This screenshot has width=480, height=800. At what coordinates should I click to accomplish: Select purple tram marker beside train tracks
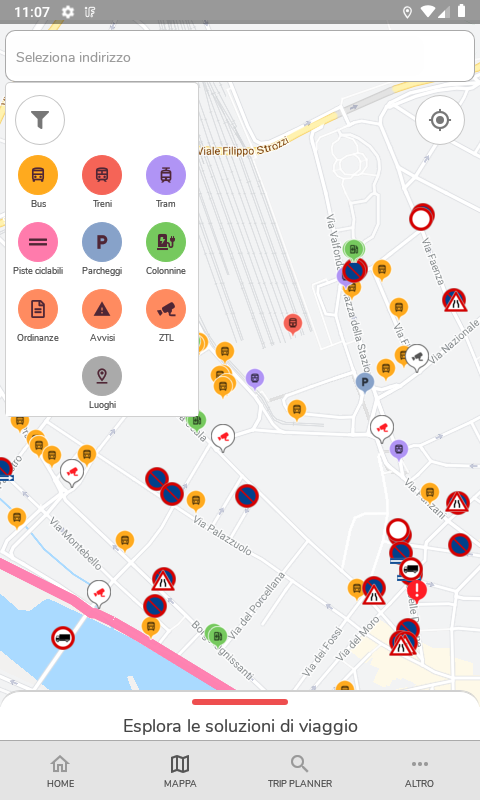[x=255, y=379]
